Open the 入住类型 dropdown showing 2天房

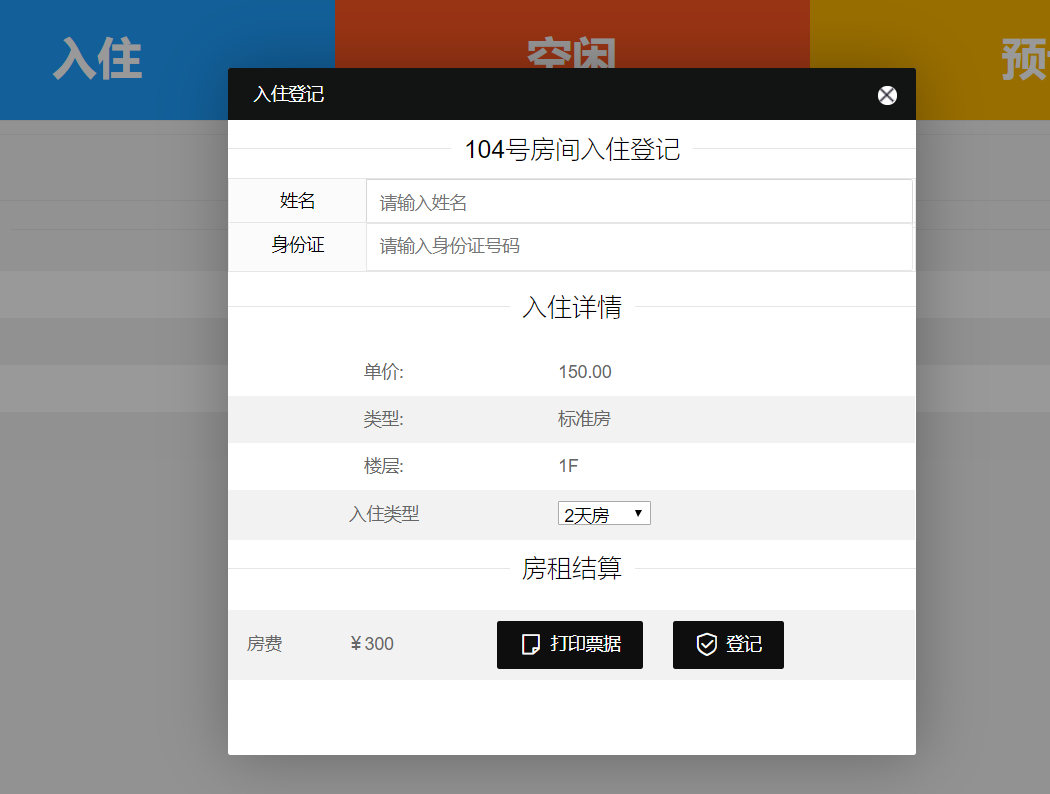point(604,514)
